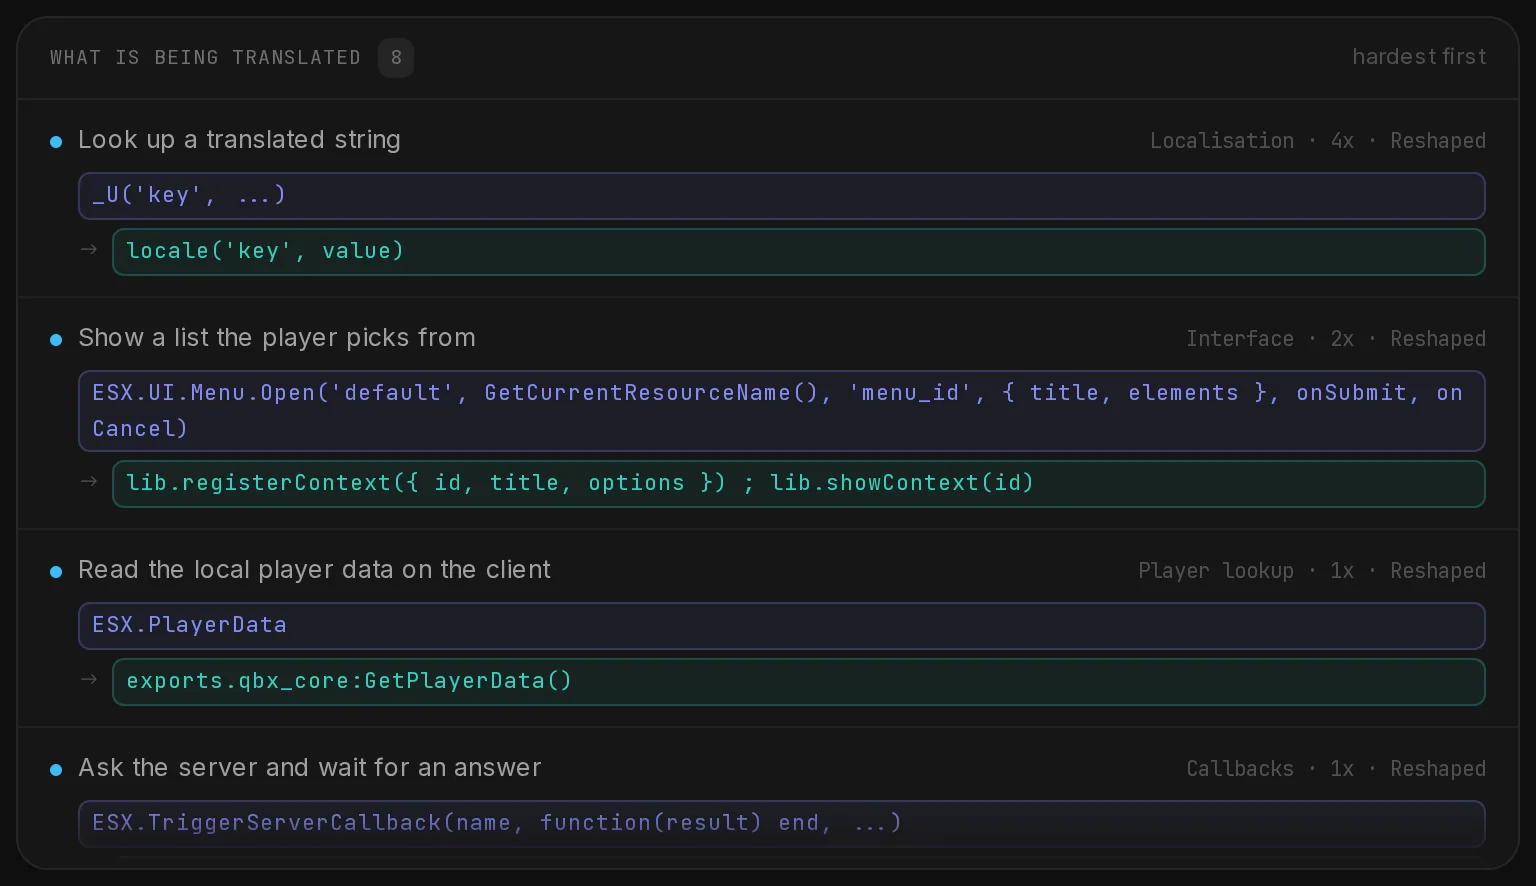Viewport: 1536px width, 886px height.
Task: Click the blue dot beside 'Ask the server and wait'
Action: tap(56, 770)
